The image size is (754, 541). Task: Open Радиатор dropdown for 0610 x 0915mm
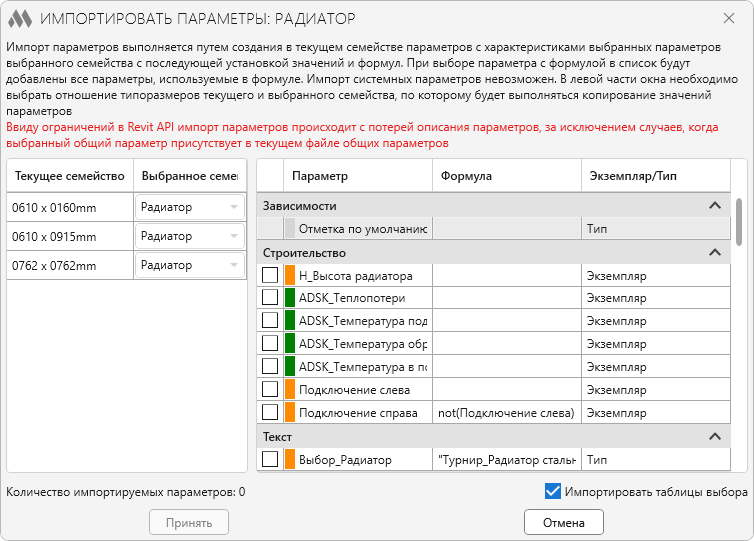point(190,236)
